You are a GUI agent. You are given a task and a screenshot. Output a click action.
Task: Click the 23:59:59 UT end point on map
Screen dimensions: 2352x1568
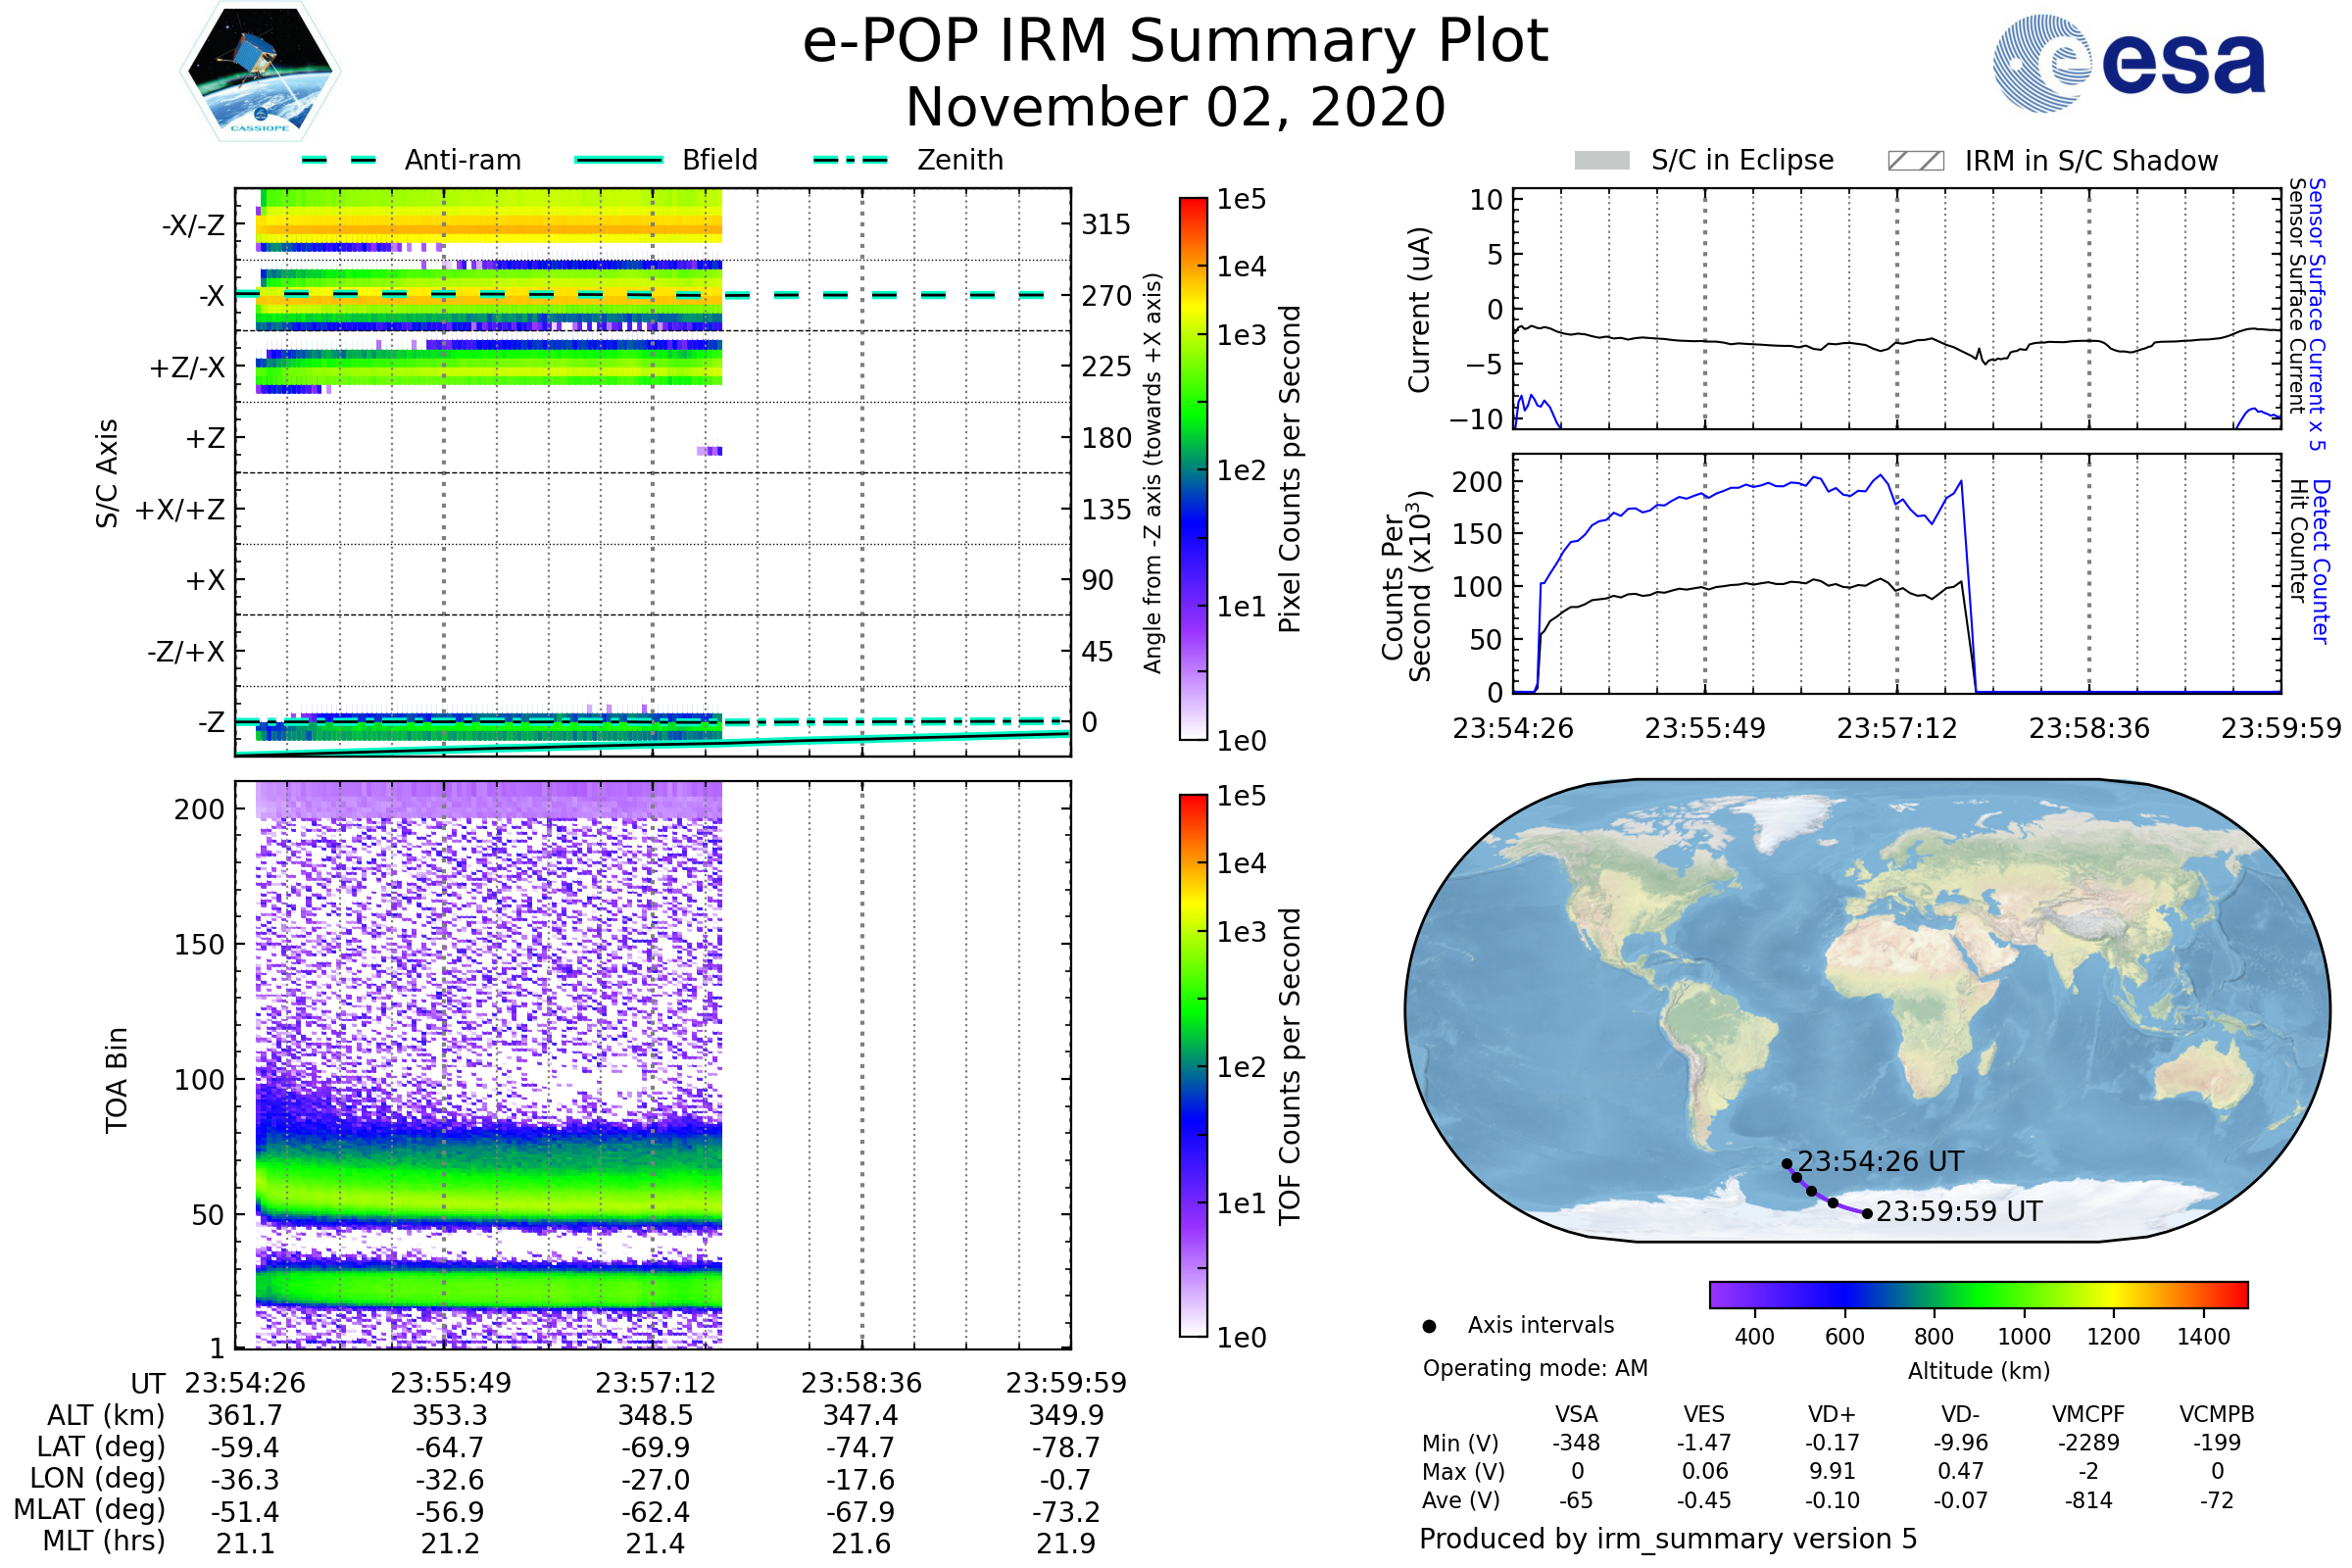[1867, 1214]
